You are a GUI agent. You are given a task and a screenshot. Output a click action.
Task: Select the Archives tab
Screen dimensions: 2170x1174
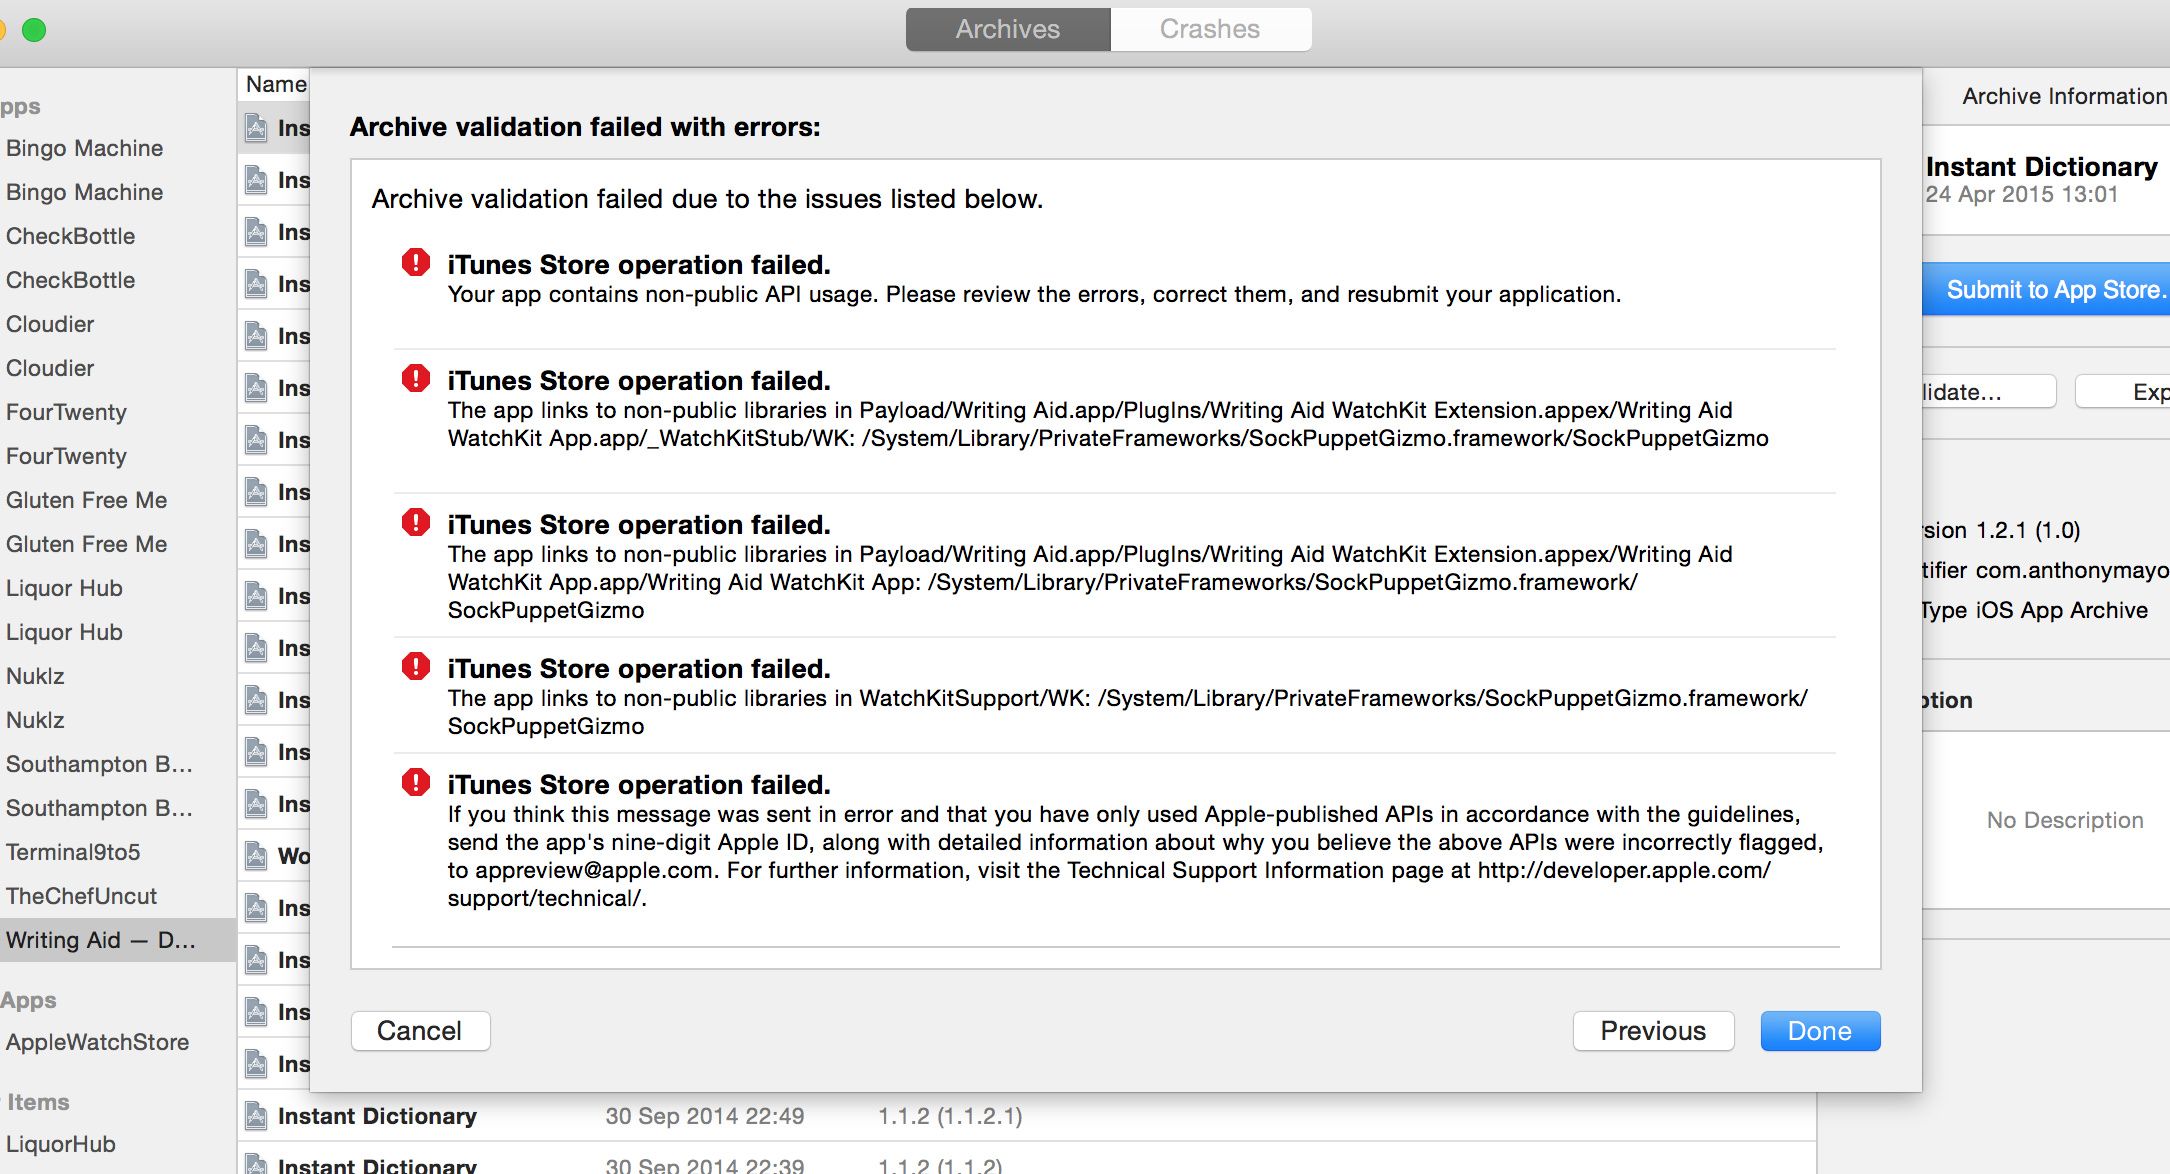tap(1007, 29)
